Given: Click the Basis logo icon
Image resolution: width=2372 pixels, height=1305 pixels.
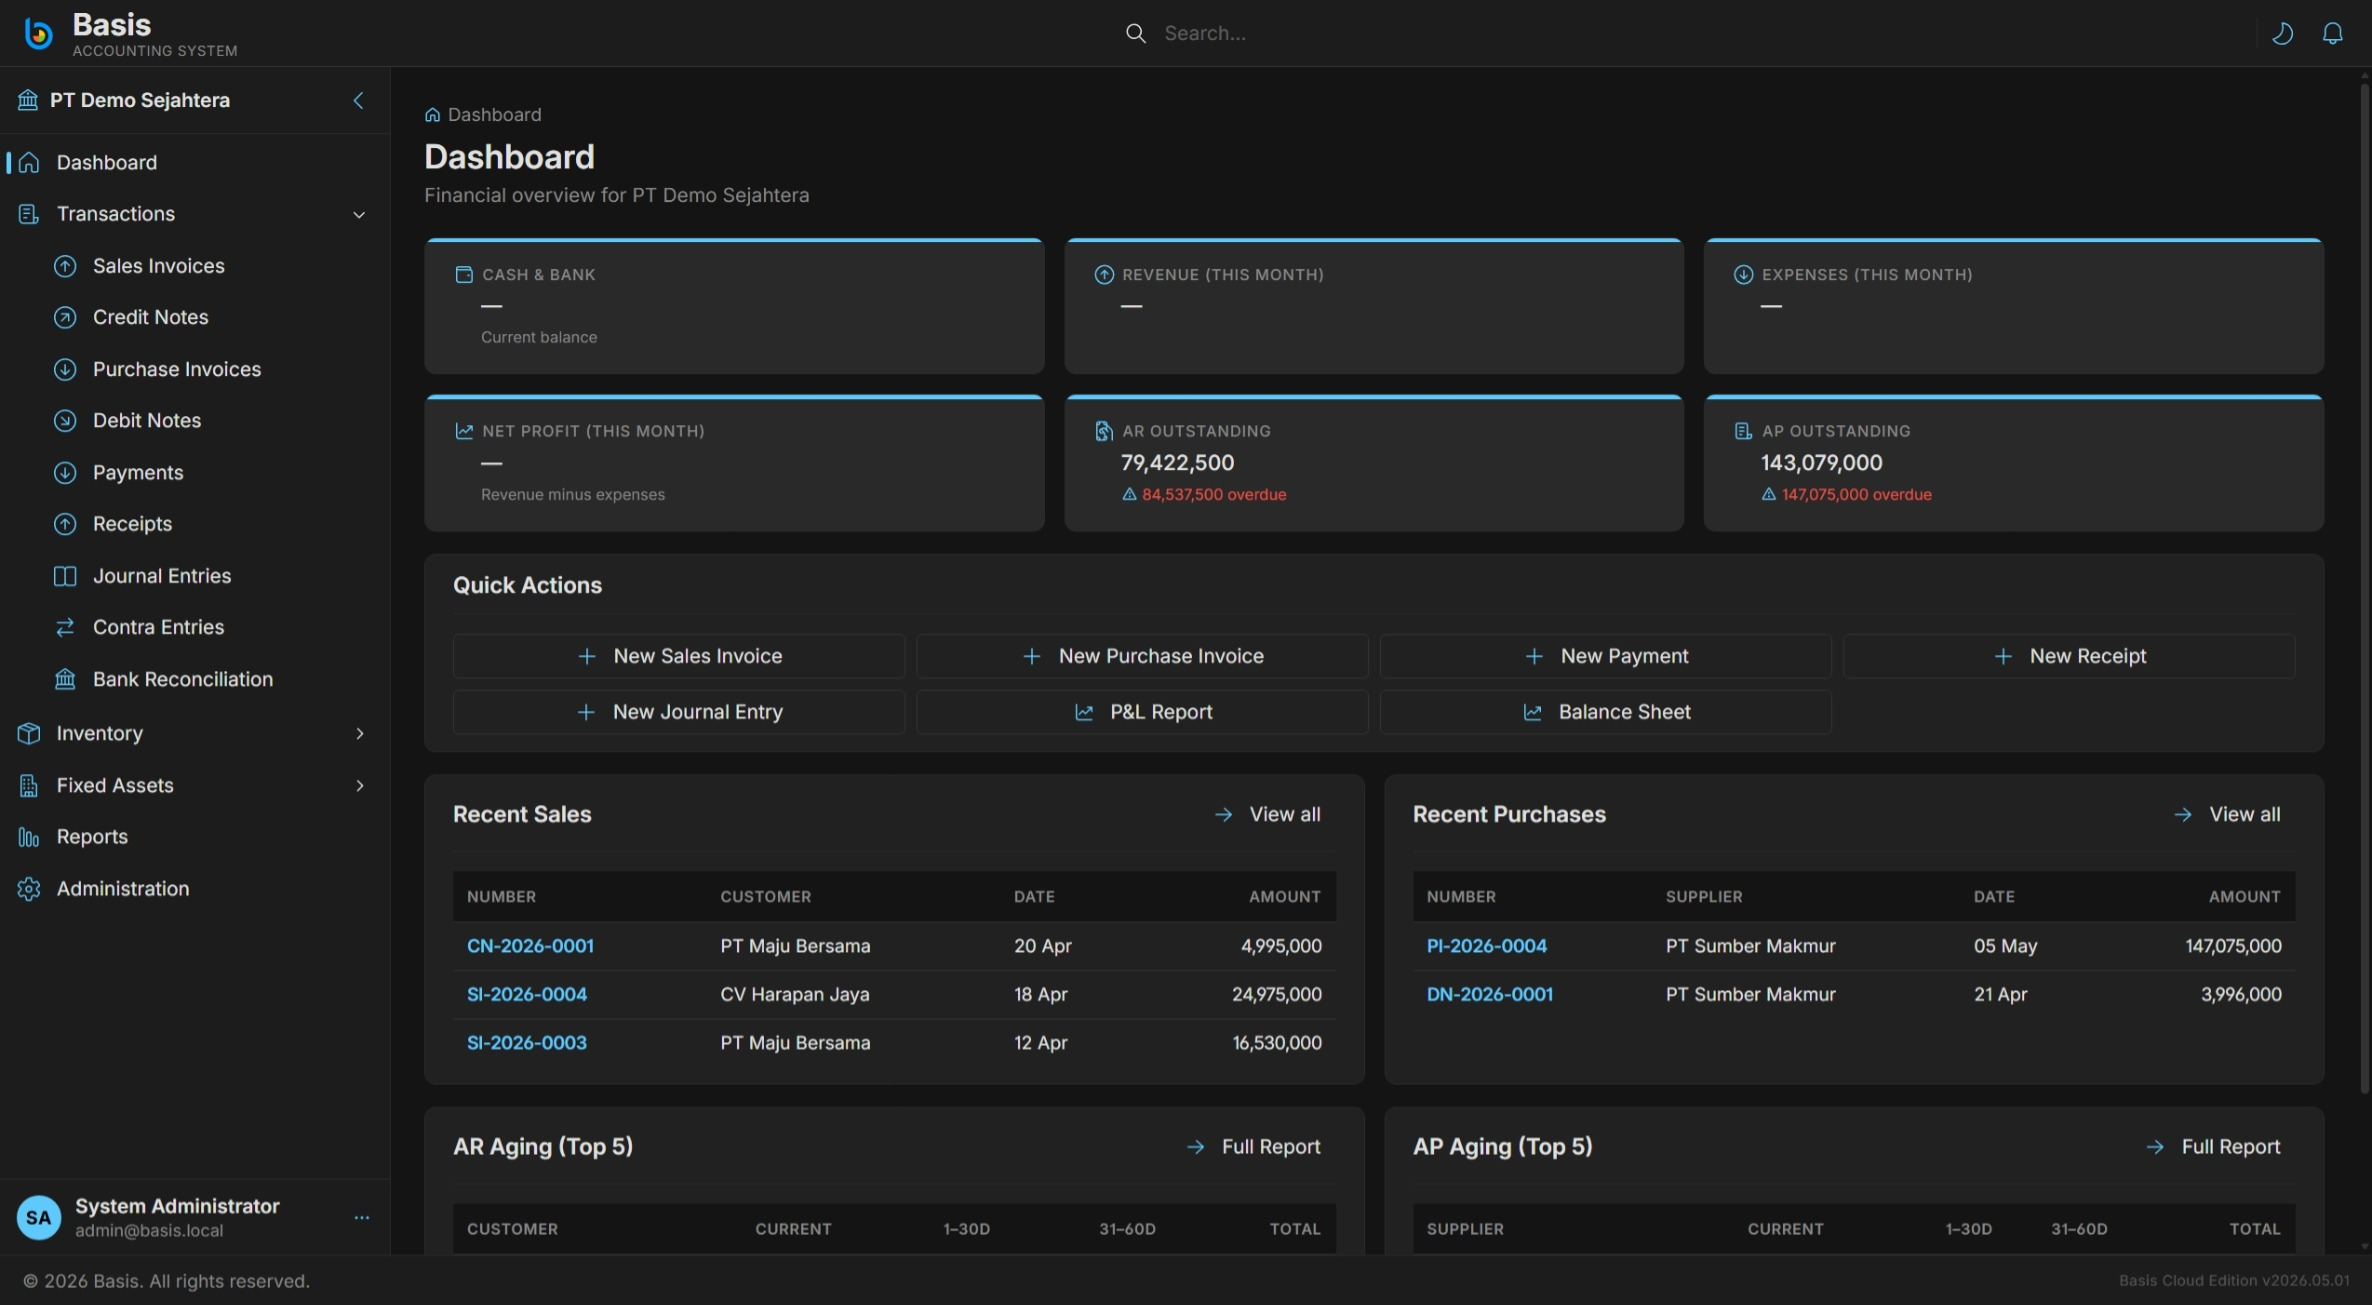Looking at the screenshot, I should point(38,33).
